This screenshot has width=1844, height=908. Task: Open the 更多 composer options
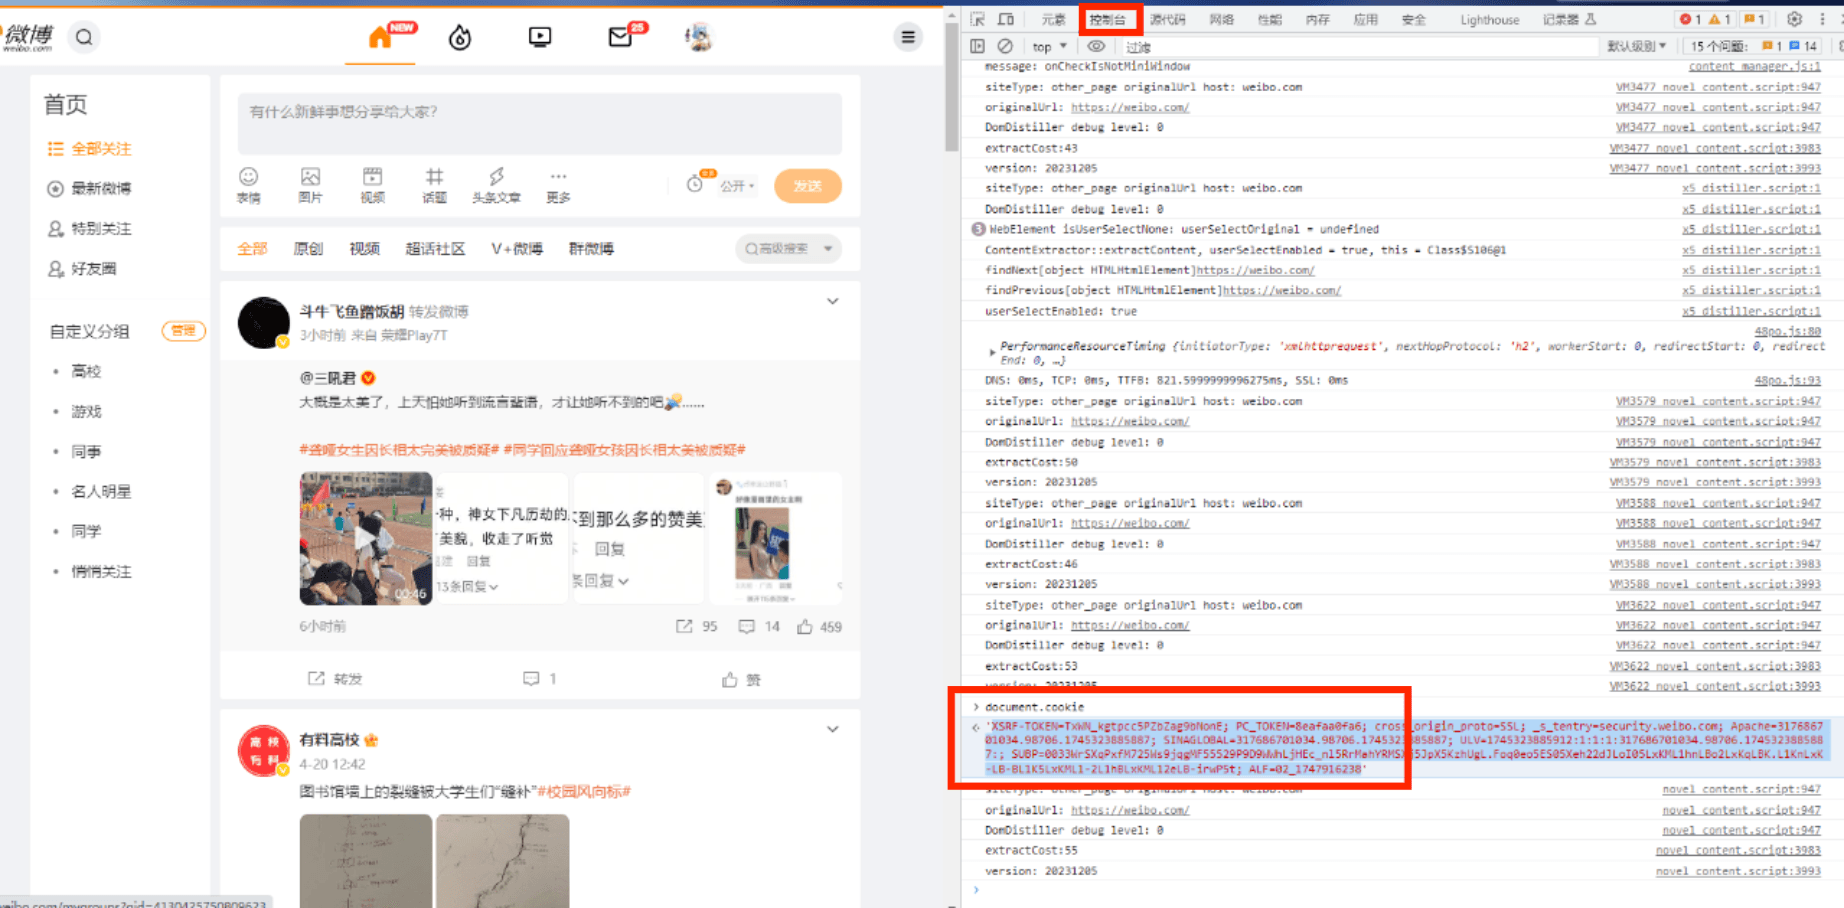(x=558, y=186)
